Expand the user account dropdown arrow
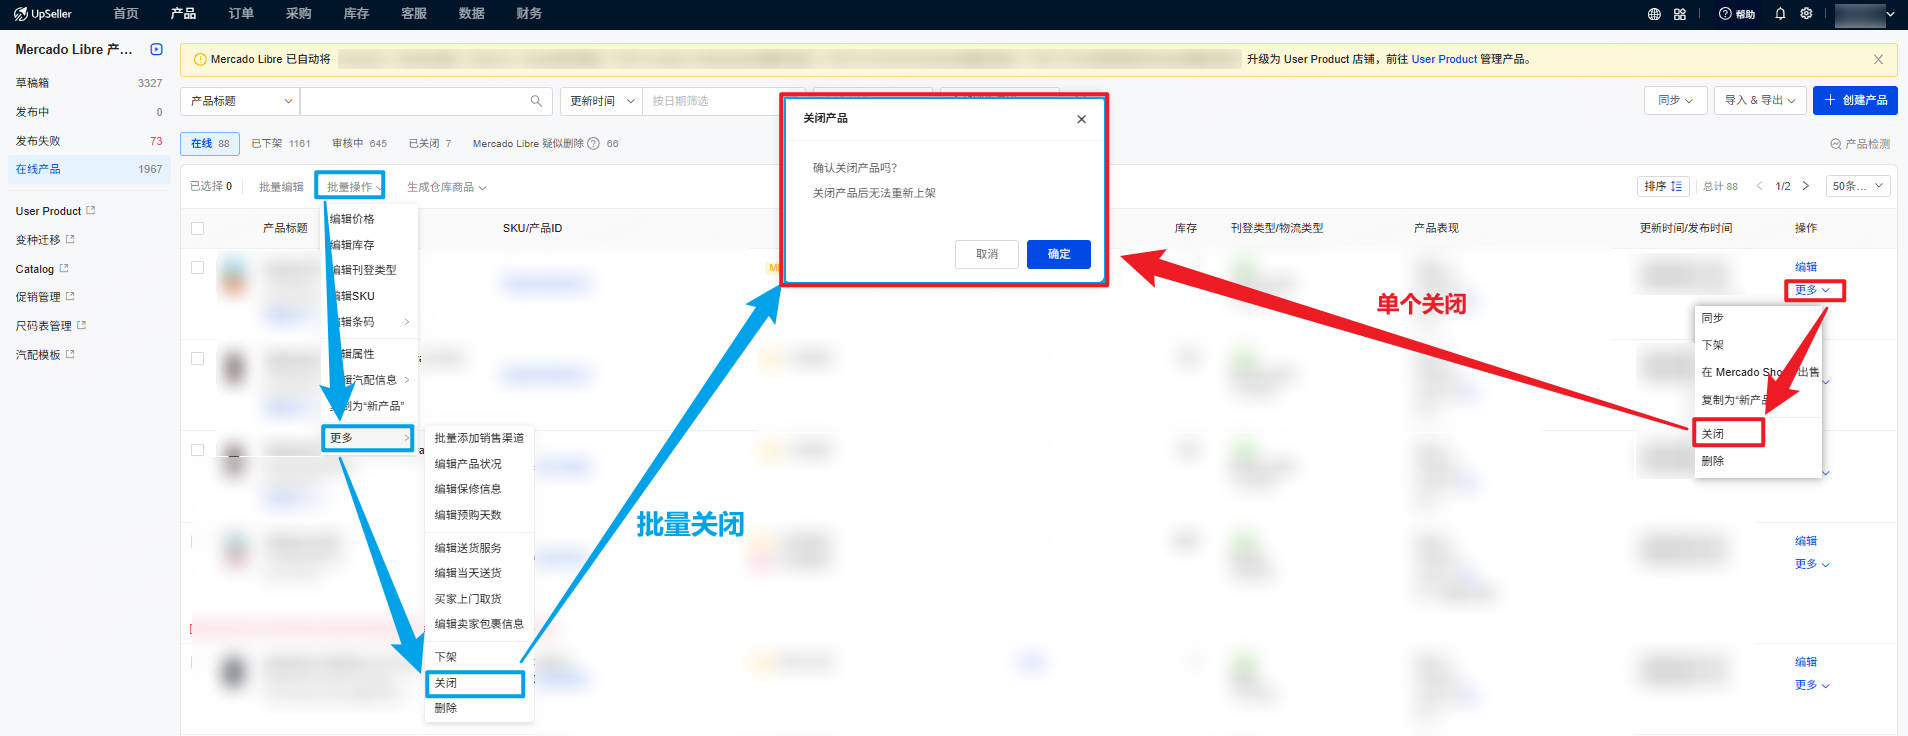Viewport: 1908px width, 736px height. click(1890, 14)
